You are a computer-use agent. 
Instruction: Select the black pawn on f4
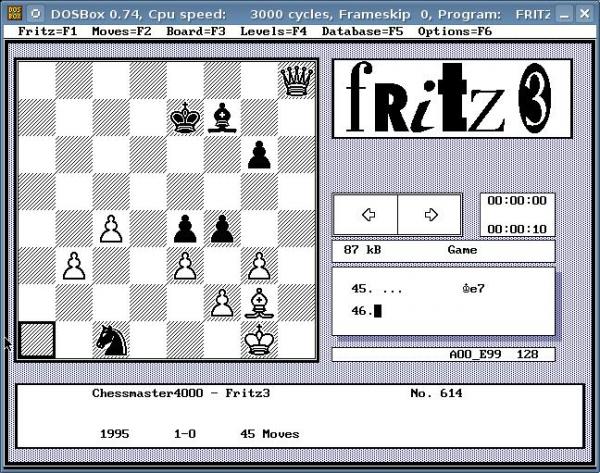tap(222, 229)
